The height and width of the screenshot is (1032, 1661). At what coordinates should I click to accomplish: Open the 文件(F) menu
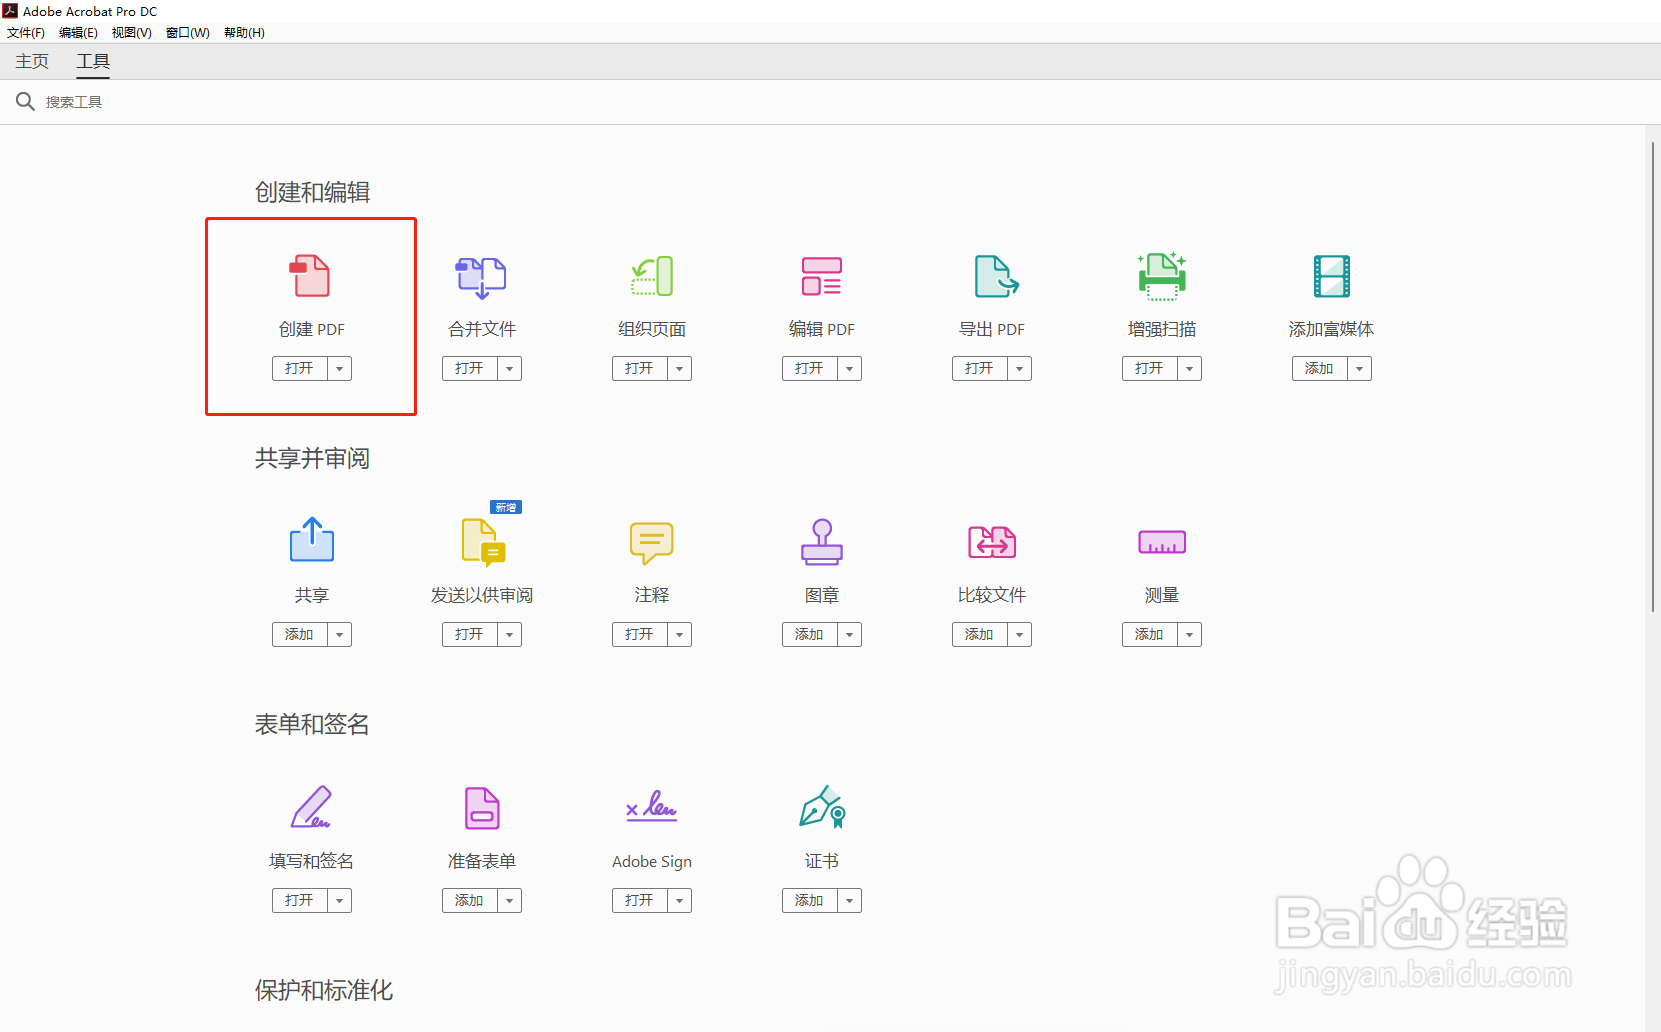[26, 33]
